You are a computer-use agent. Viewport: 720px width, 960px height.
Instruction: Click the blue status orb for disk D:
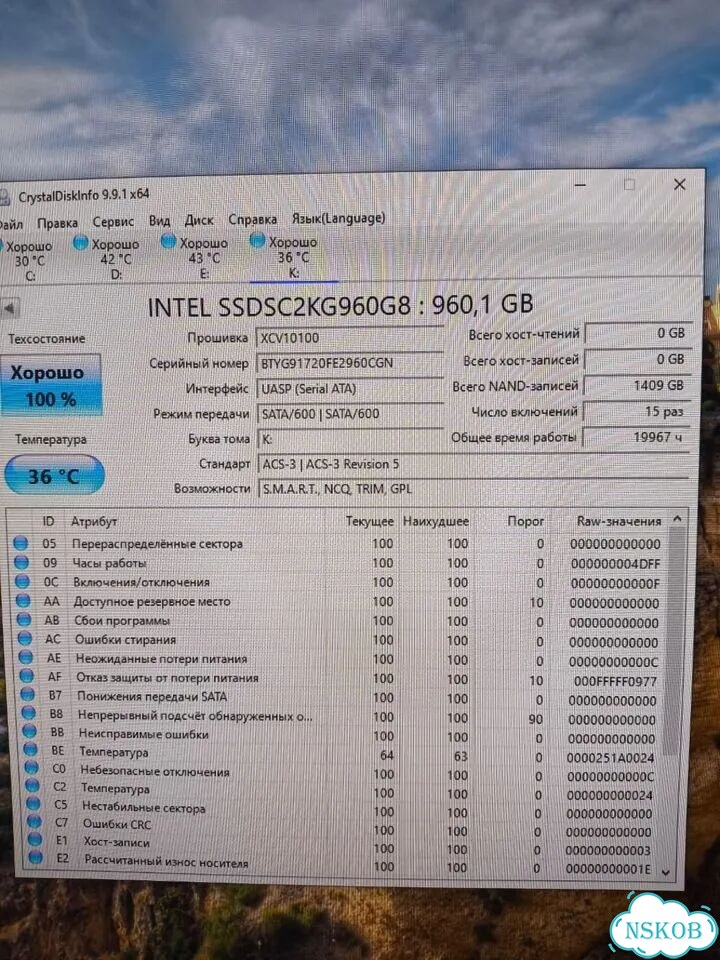point(80,243)
